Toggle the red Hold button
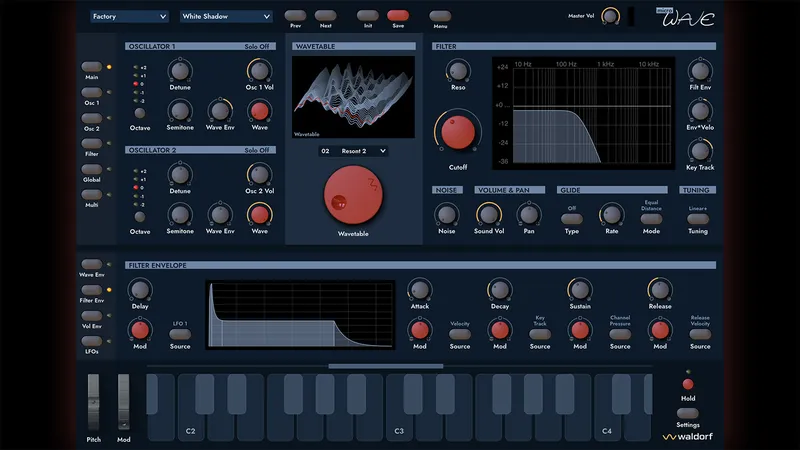Viewport: 800px width, 450px height. point(688,384)
